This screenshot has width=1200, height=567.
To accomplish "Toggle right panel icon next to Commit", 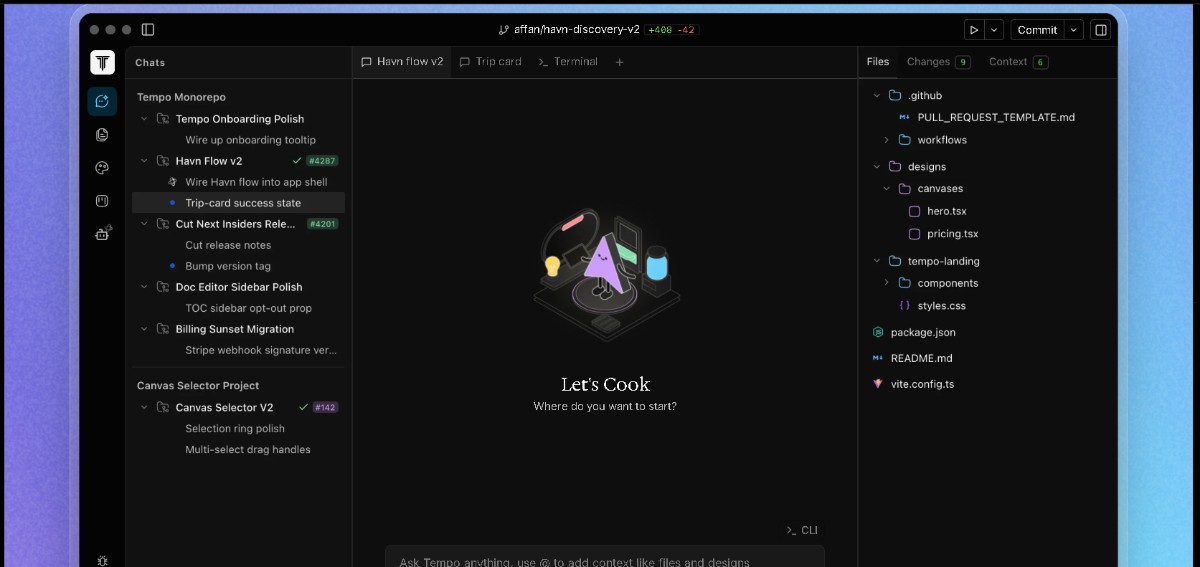I will (1101, 30).
